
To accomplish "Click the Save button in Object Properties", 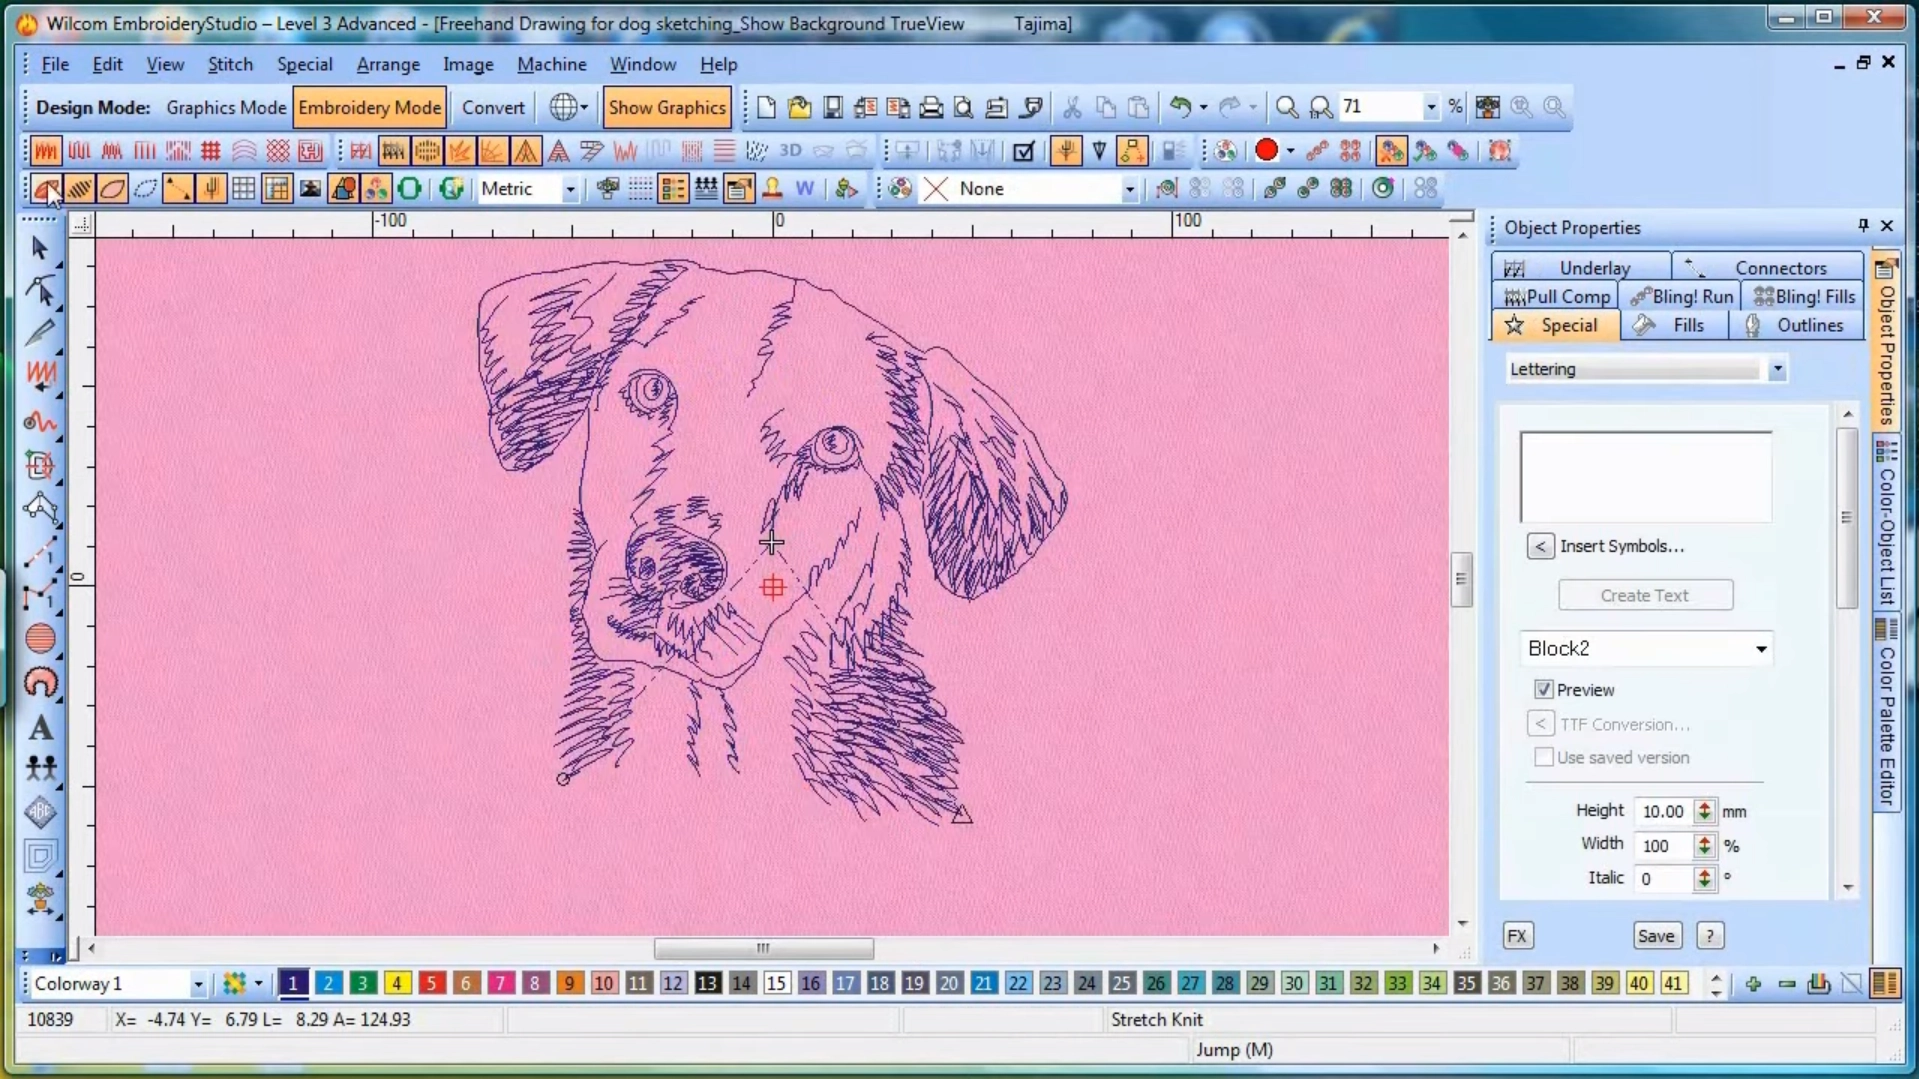I will point(1655,936).
